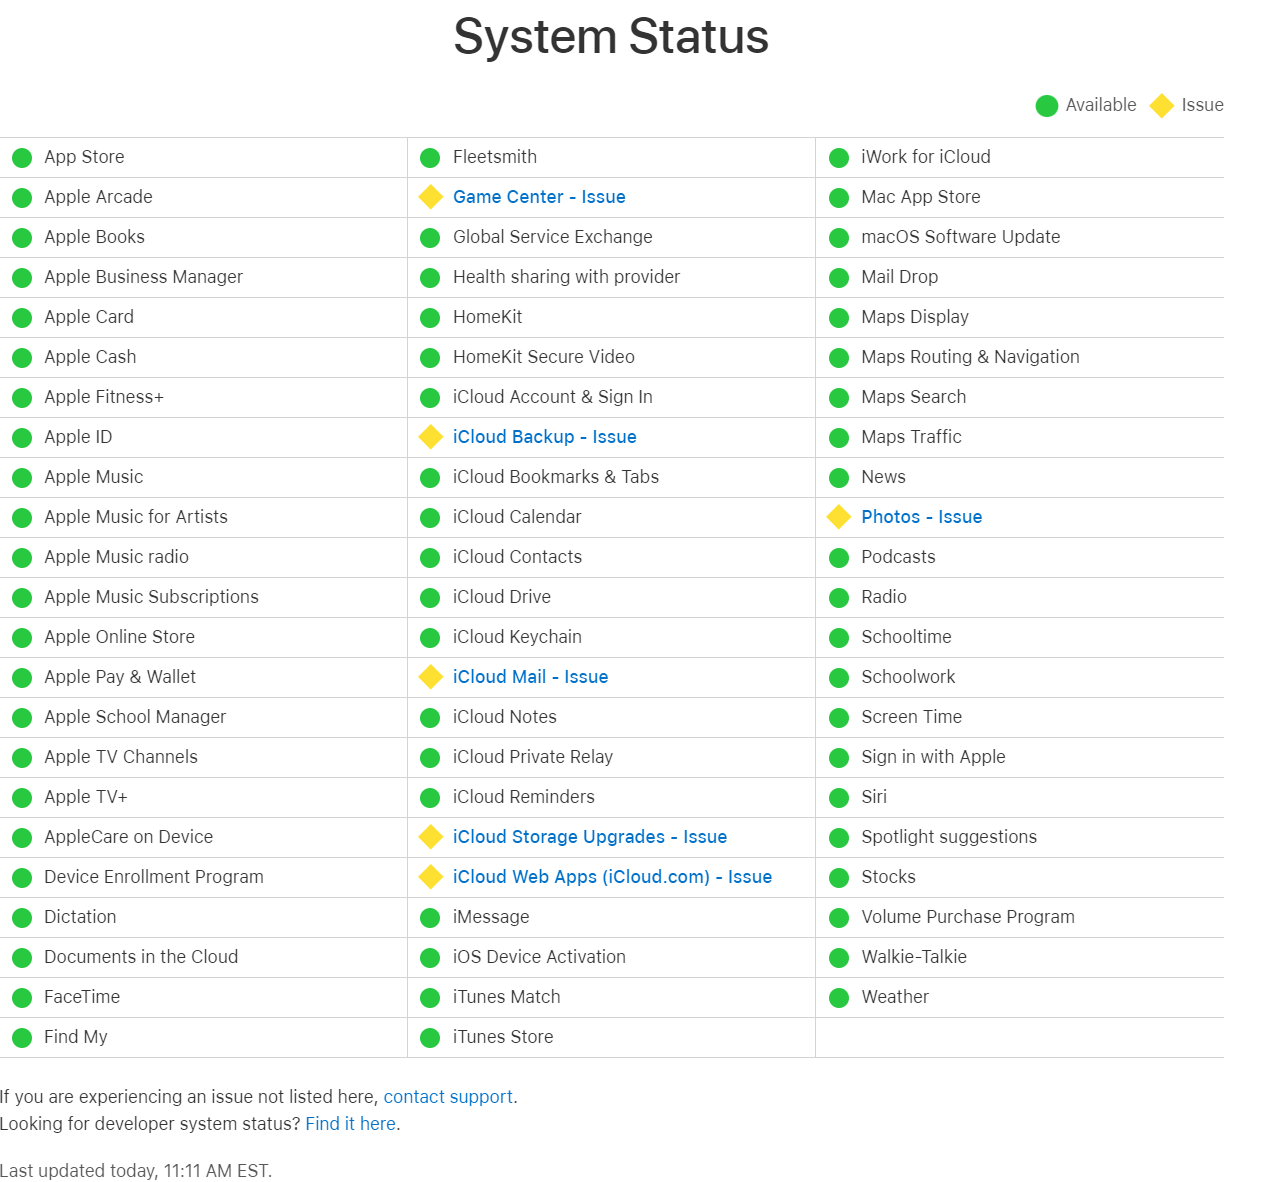Click the green status dot next to Weather
The image size is (1269, 1182).
839,998
